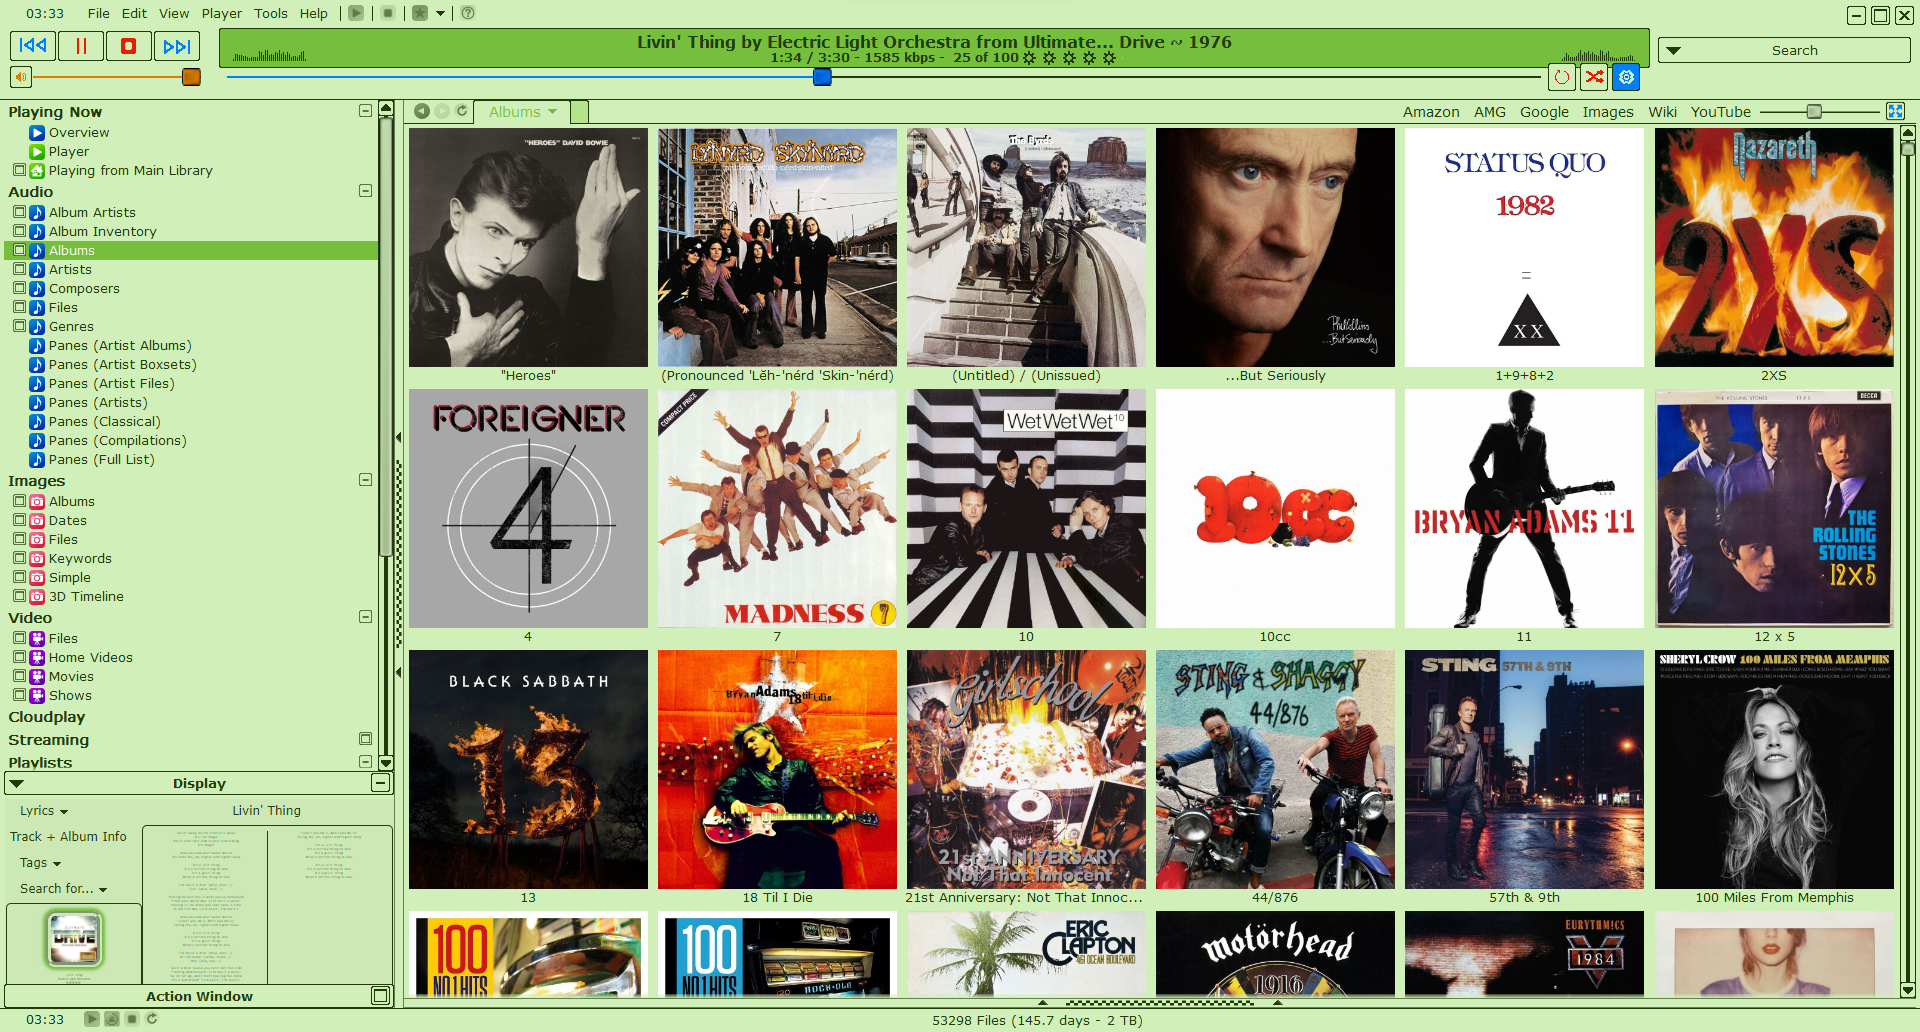
Task: Open DSP settings gear icon
Action: (1627, 77)
